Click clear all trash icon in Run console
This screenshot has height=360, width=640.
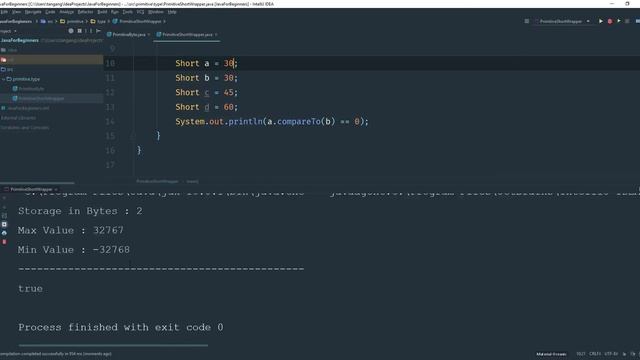(4, 242)
